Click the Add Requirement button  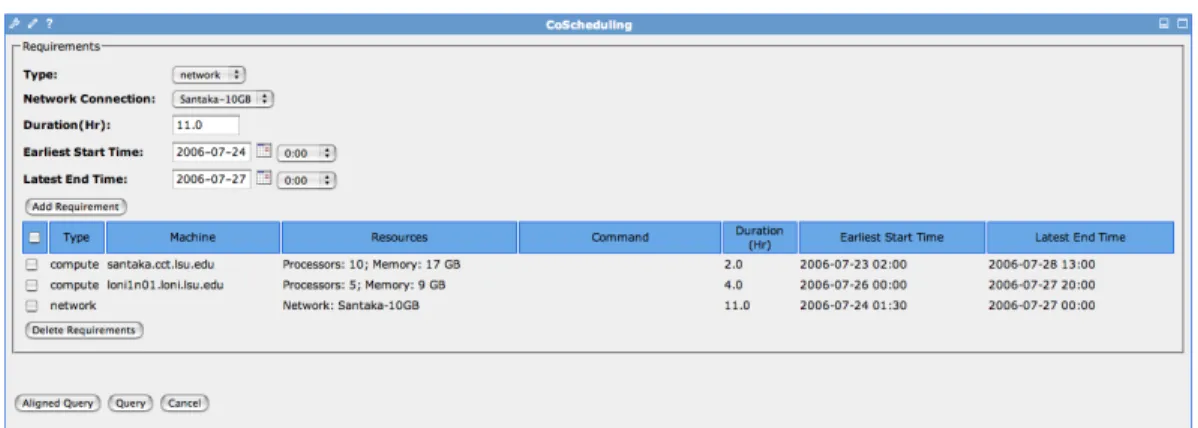[76, 206]
